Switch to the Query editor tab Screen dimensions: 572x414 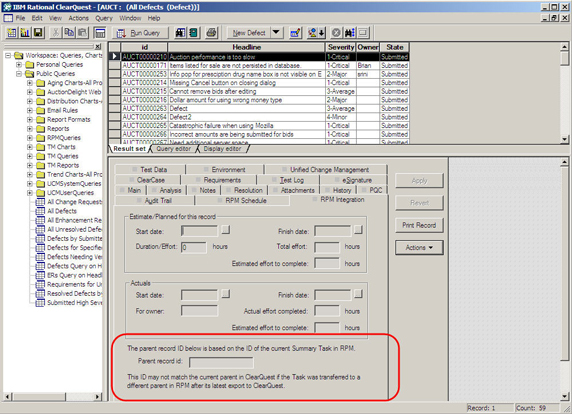[x=174, y=149]
